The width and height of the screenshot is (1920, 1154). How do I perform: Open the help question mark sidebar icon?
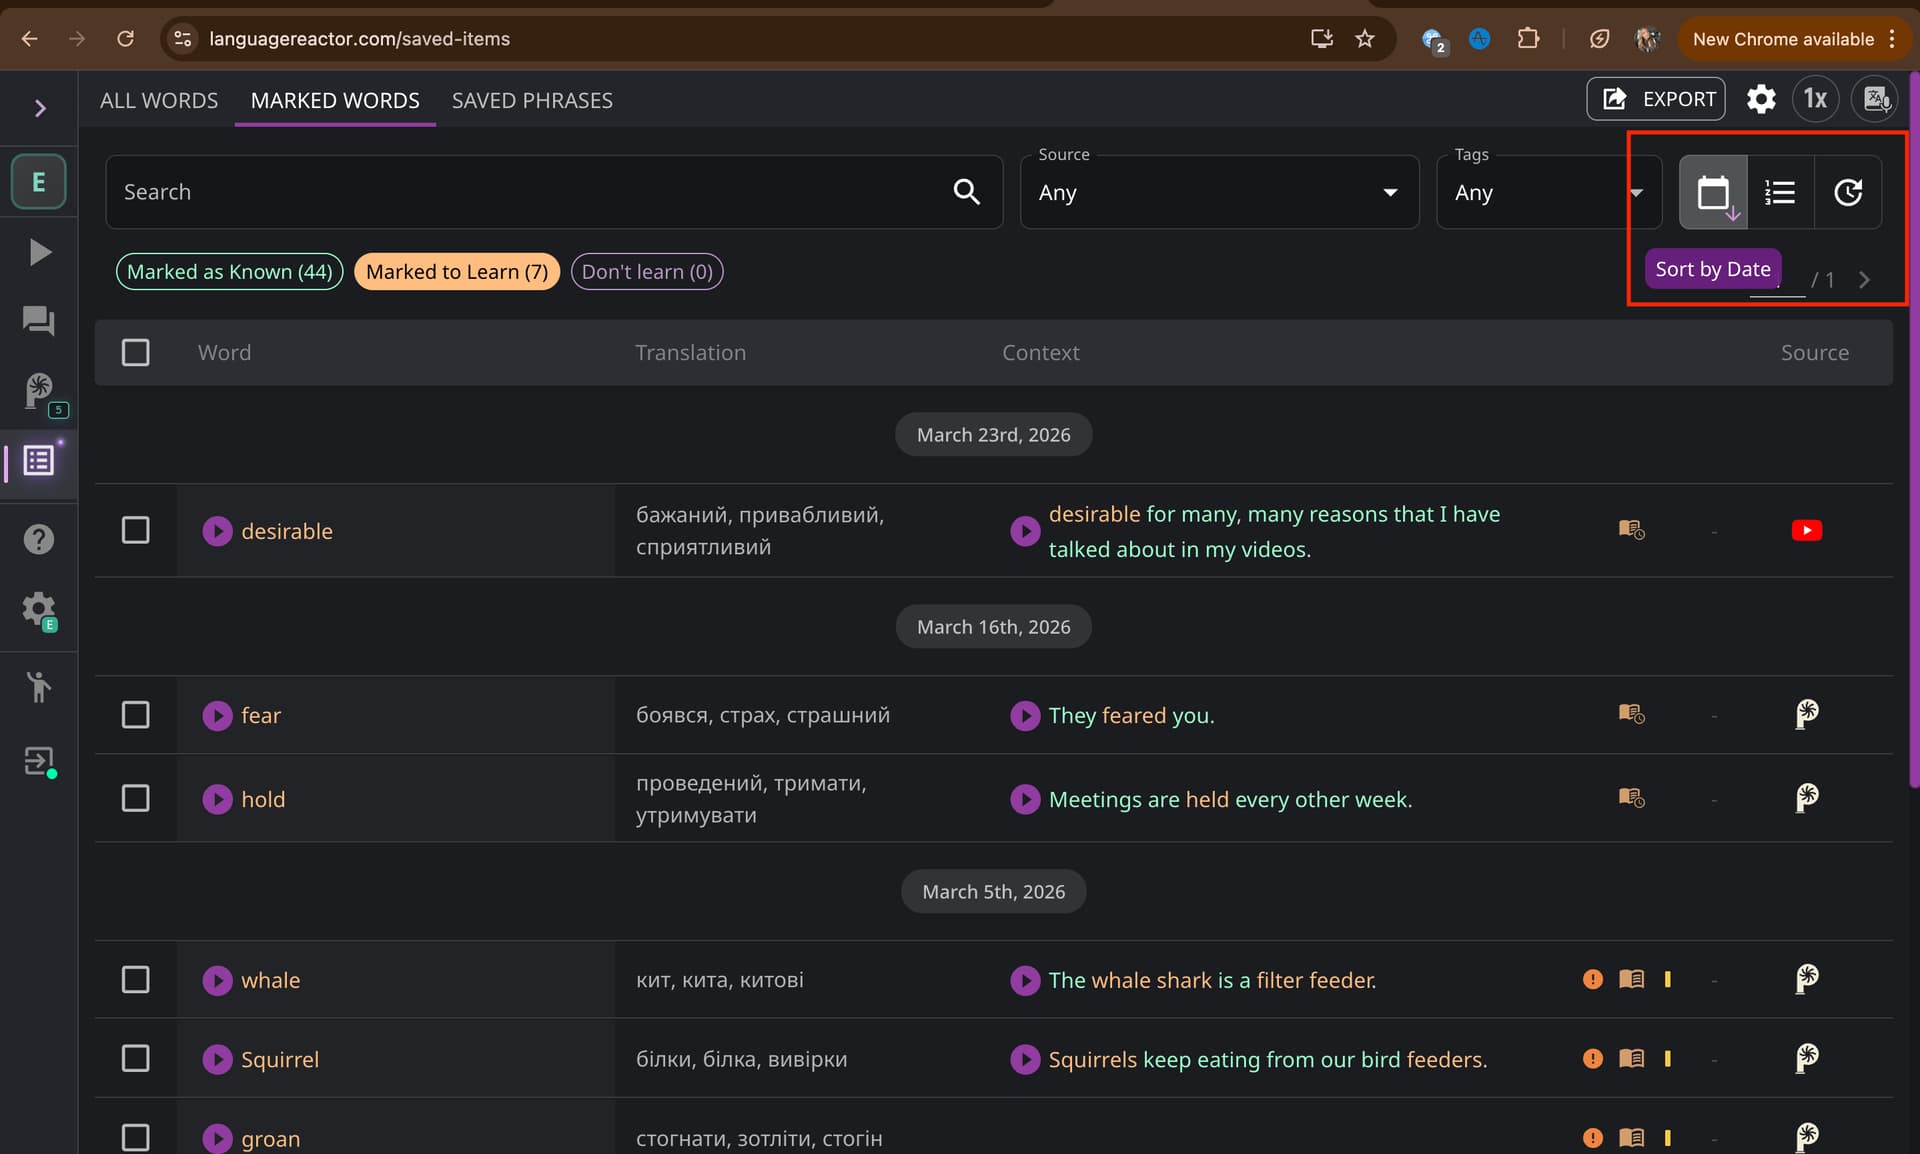point(38,539)
